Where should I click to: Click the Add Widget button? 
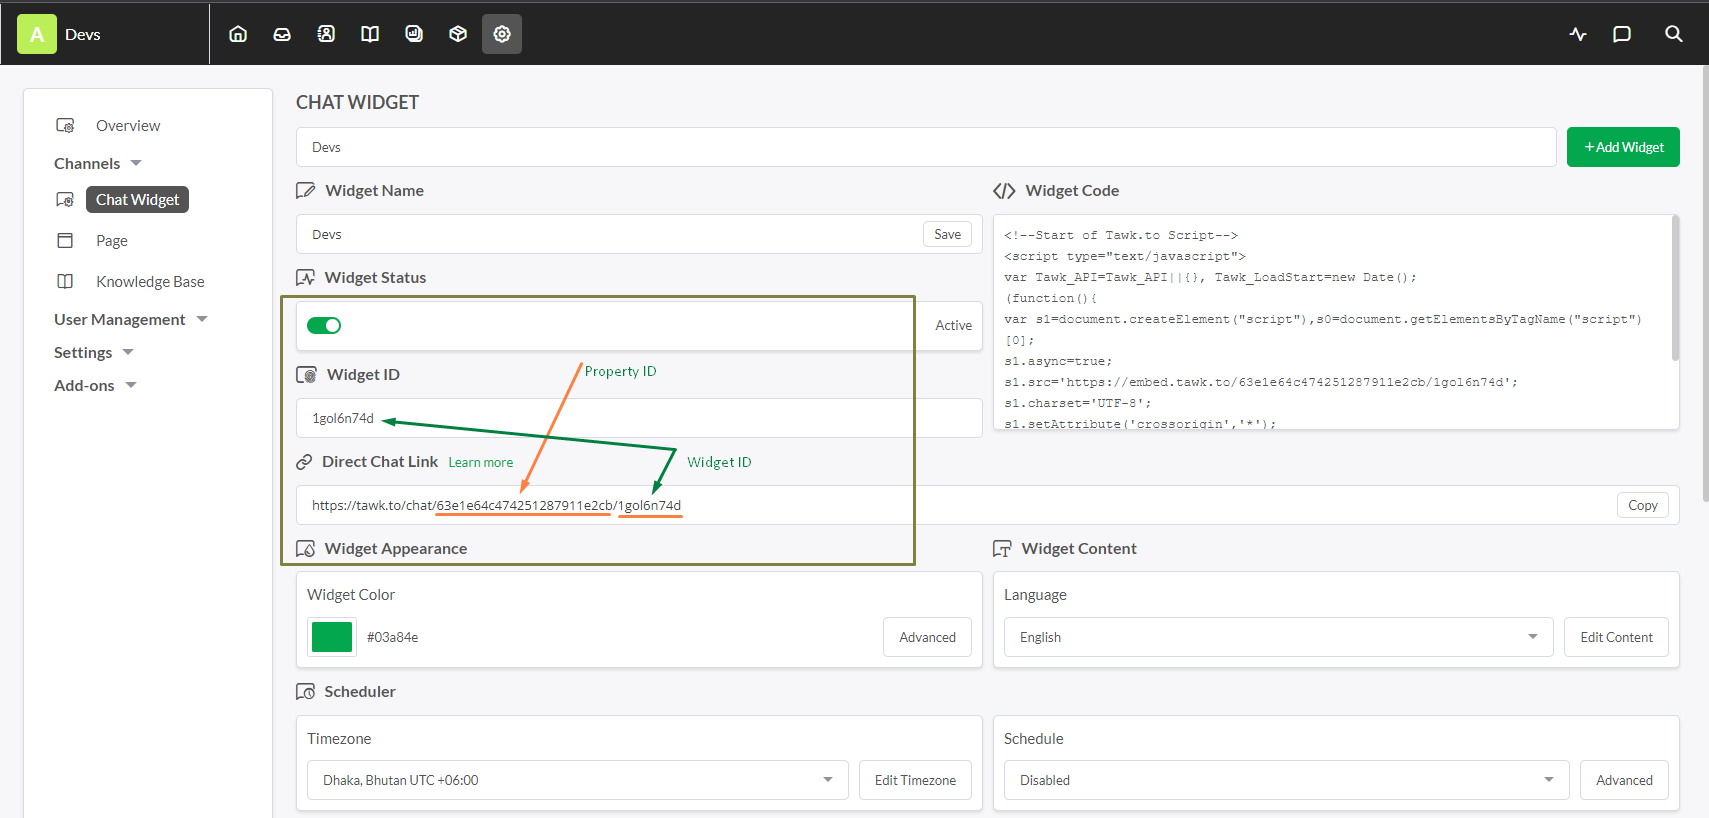point(1622,147)
